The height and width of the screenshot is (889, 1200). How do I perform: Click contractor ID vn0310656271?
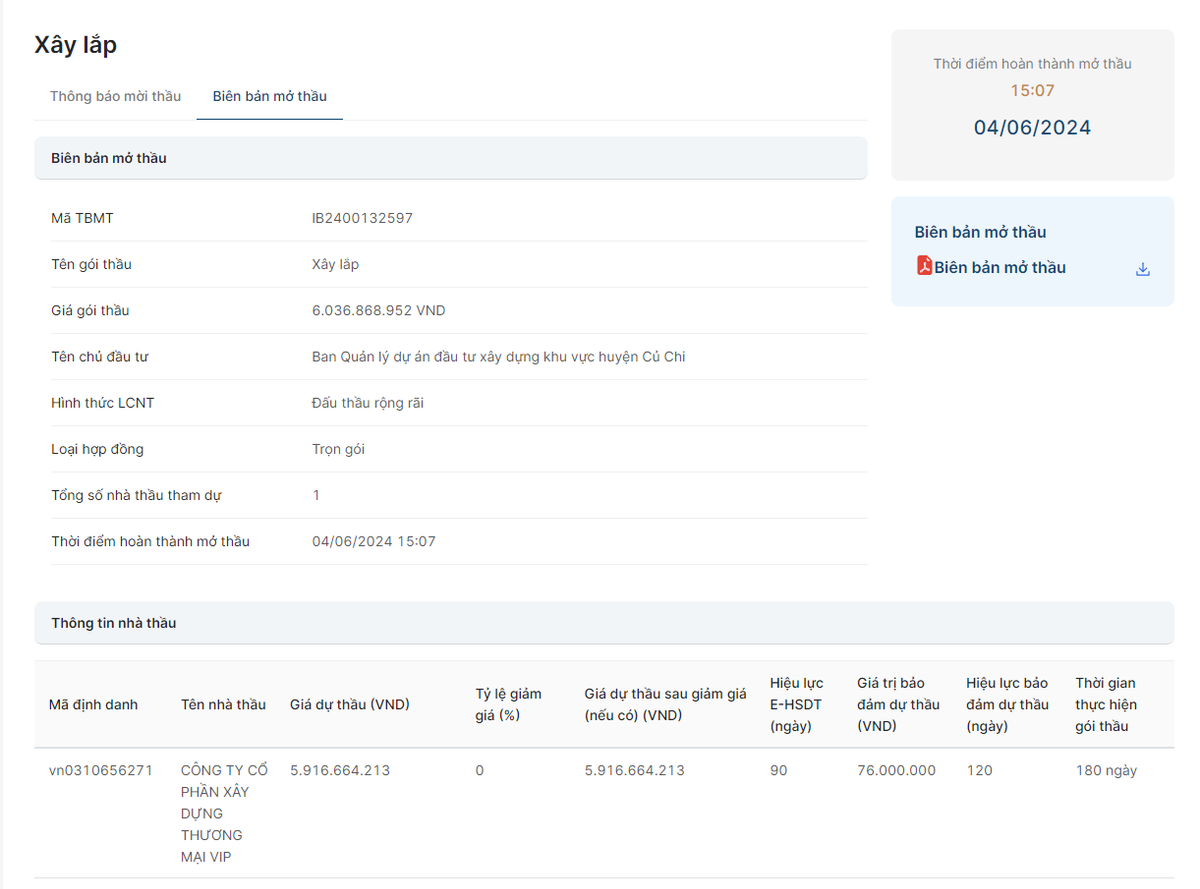[101, 770]
